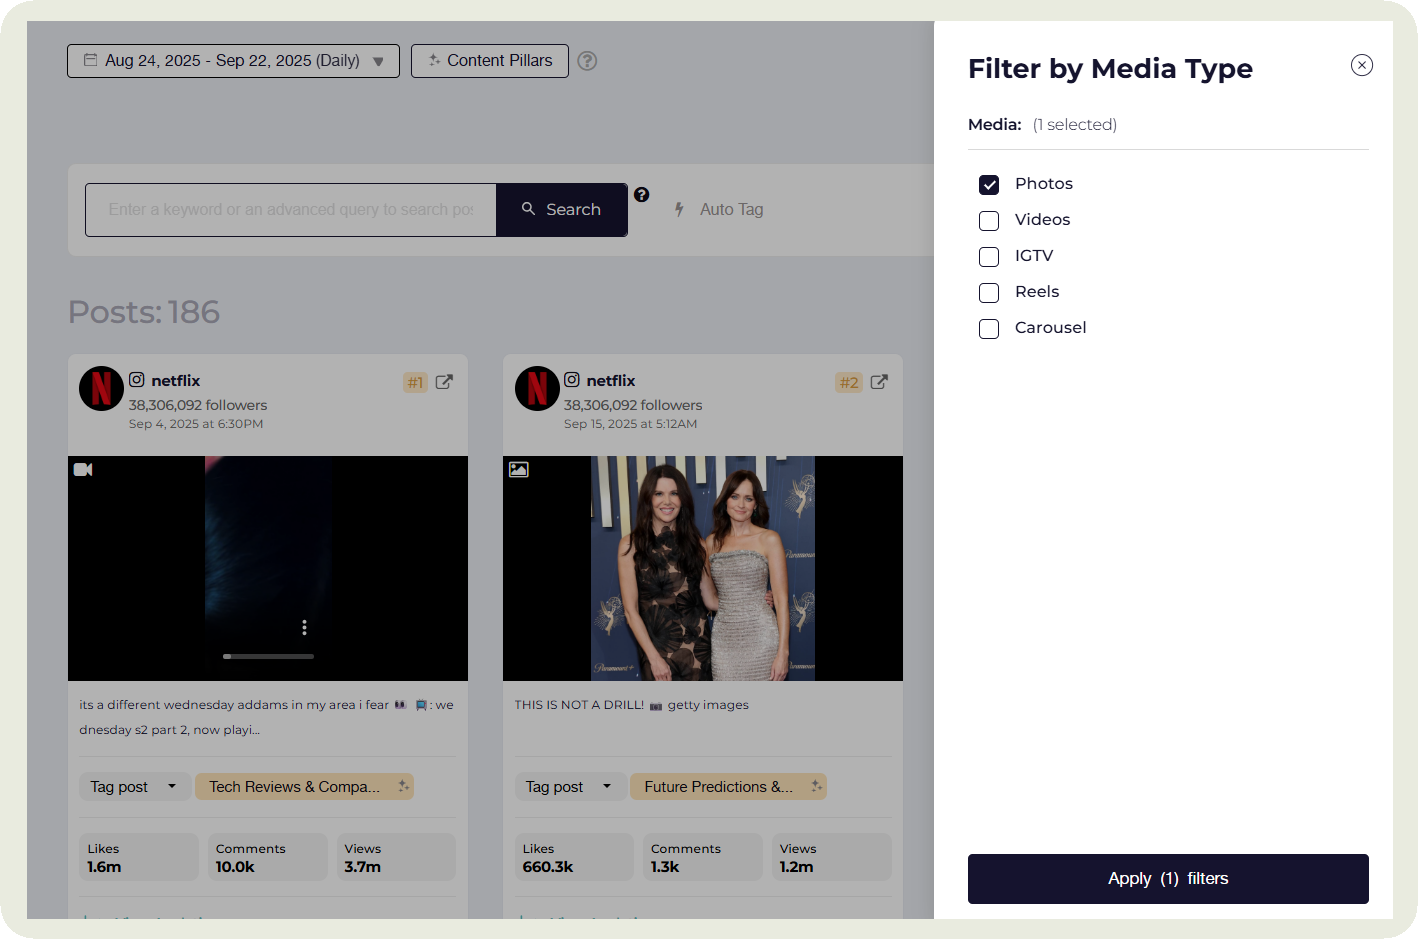Open post #2 via its external link icon
The image size is (1418, 939).
point(878,382)
